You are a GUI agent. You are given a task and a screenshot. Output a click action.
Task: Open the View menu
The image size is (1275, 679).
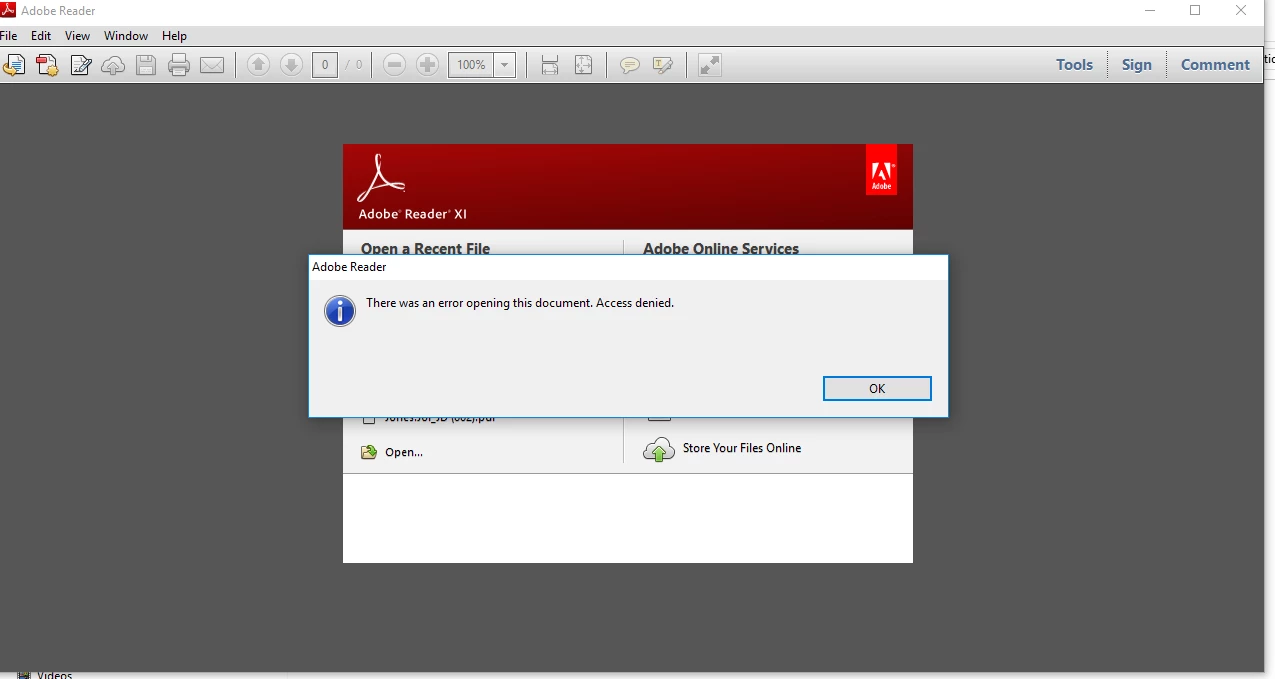click(78, 36)
